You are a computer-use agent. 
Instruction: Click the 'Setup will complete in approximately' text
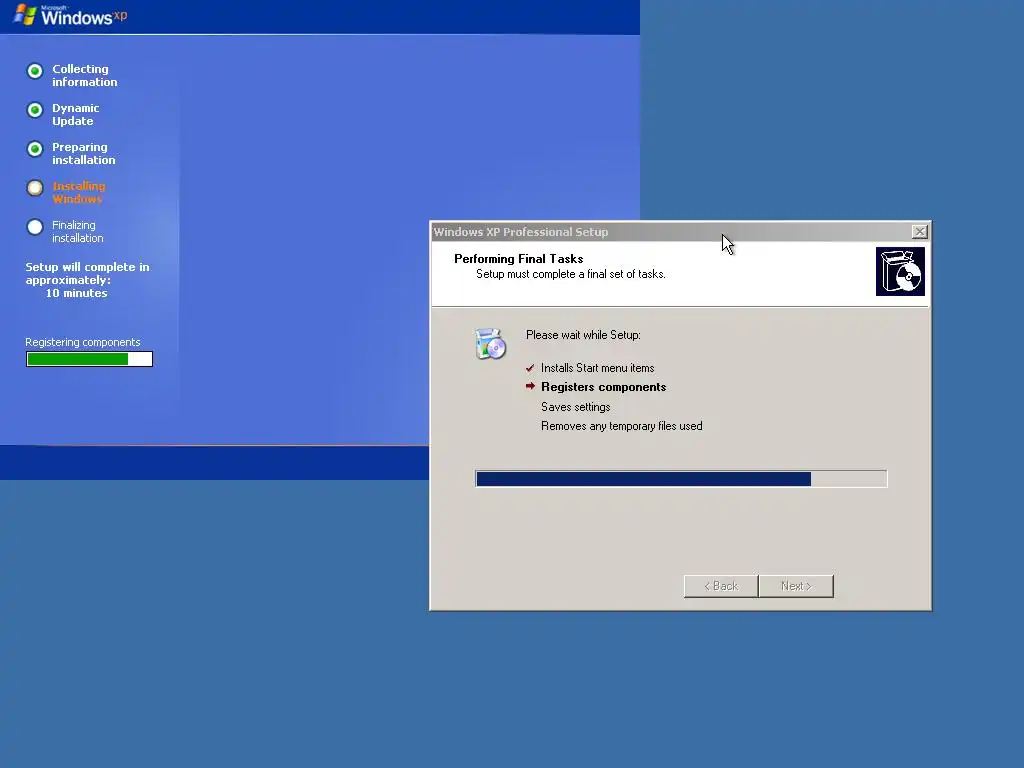coord(88,274)
